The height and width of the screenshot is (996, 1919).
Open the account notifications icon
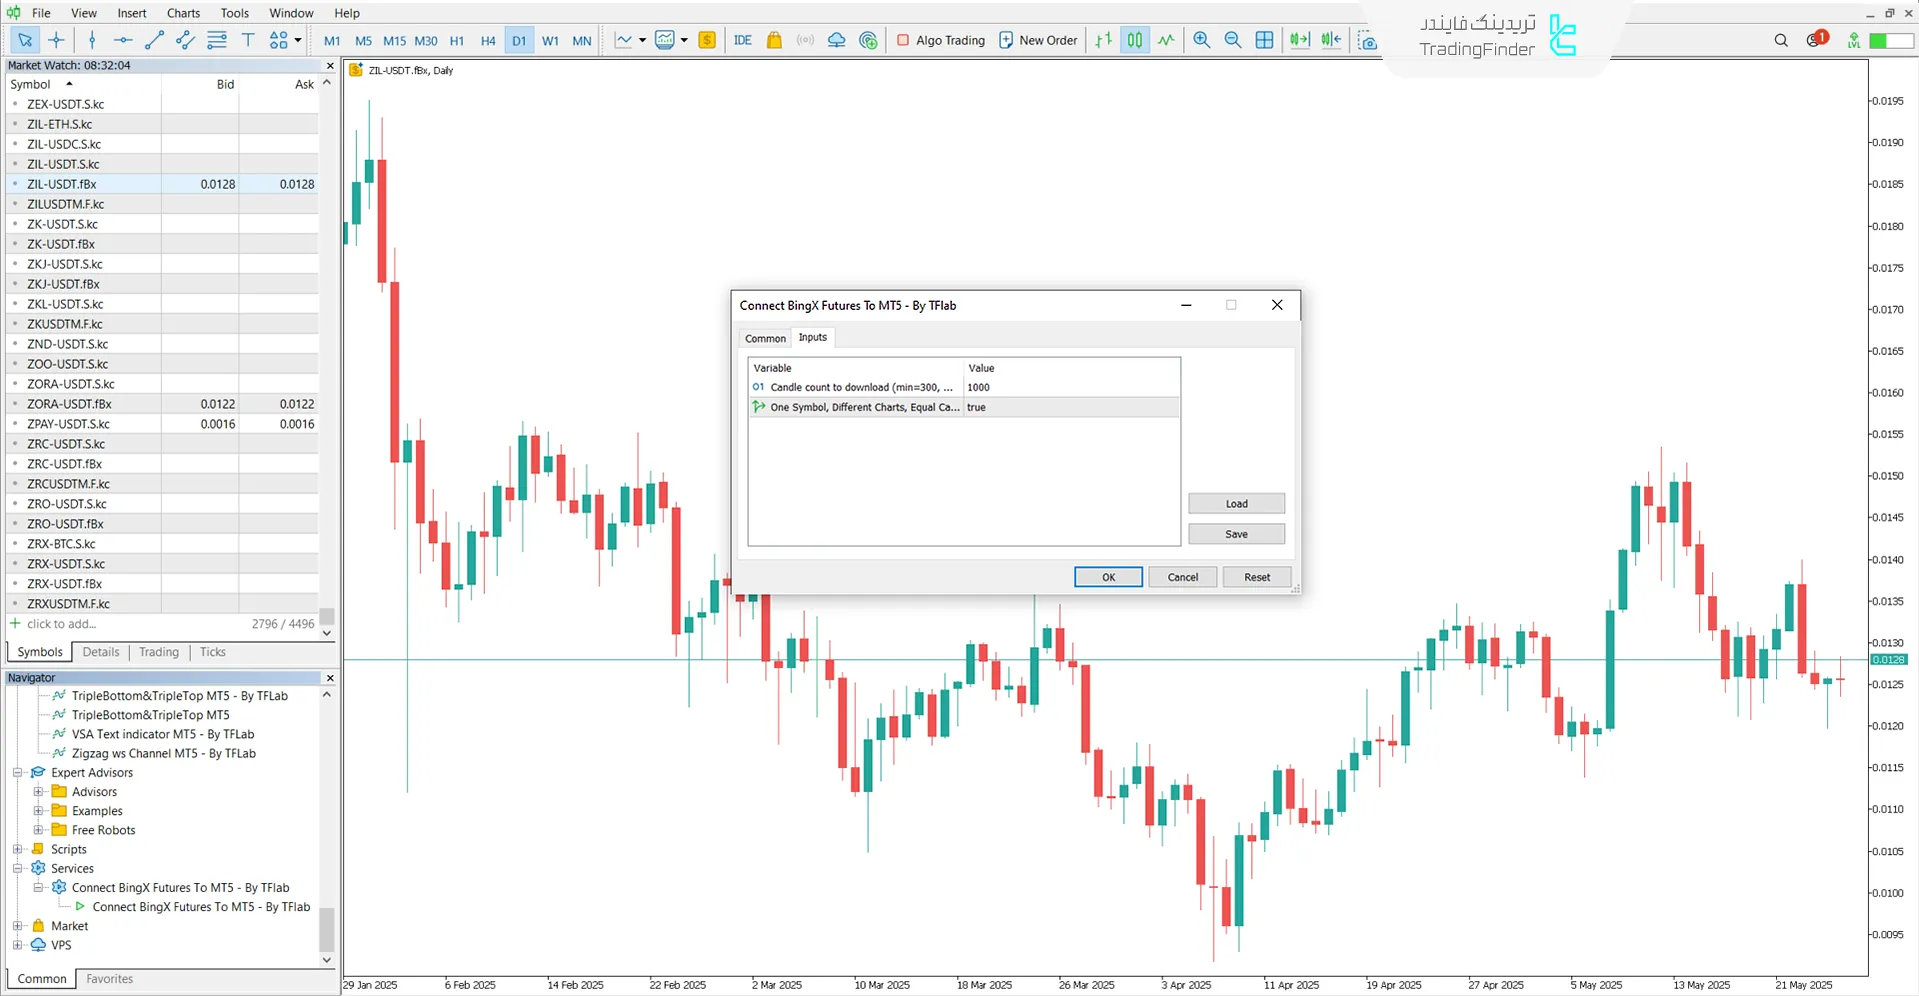tap(1816, 39)
